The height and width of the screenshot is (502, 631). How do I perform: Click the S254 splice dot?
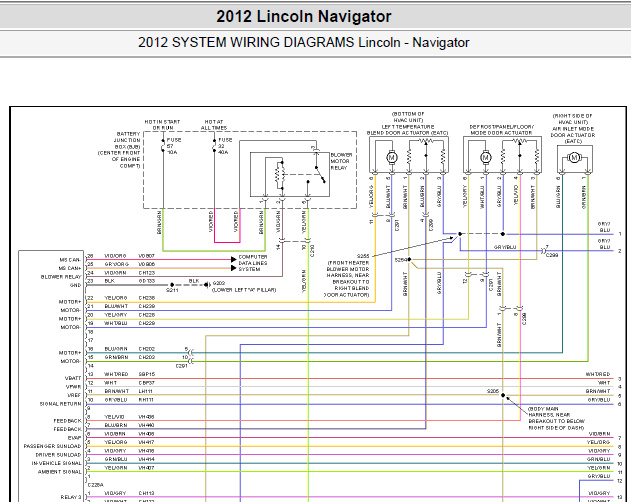(x=409, y=260)
